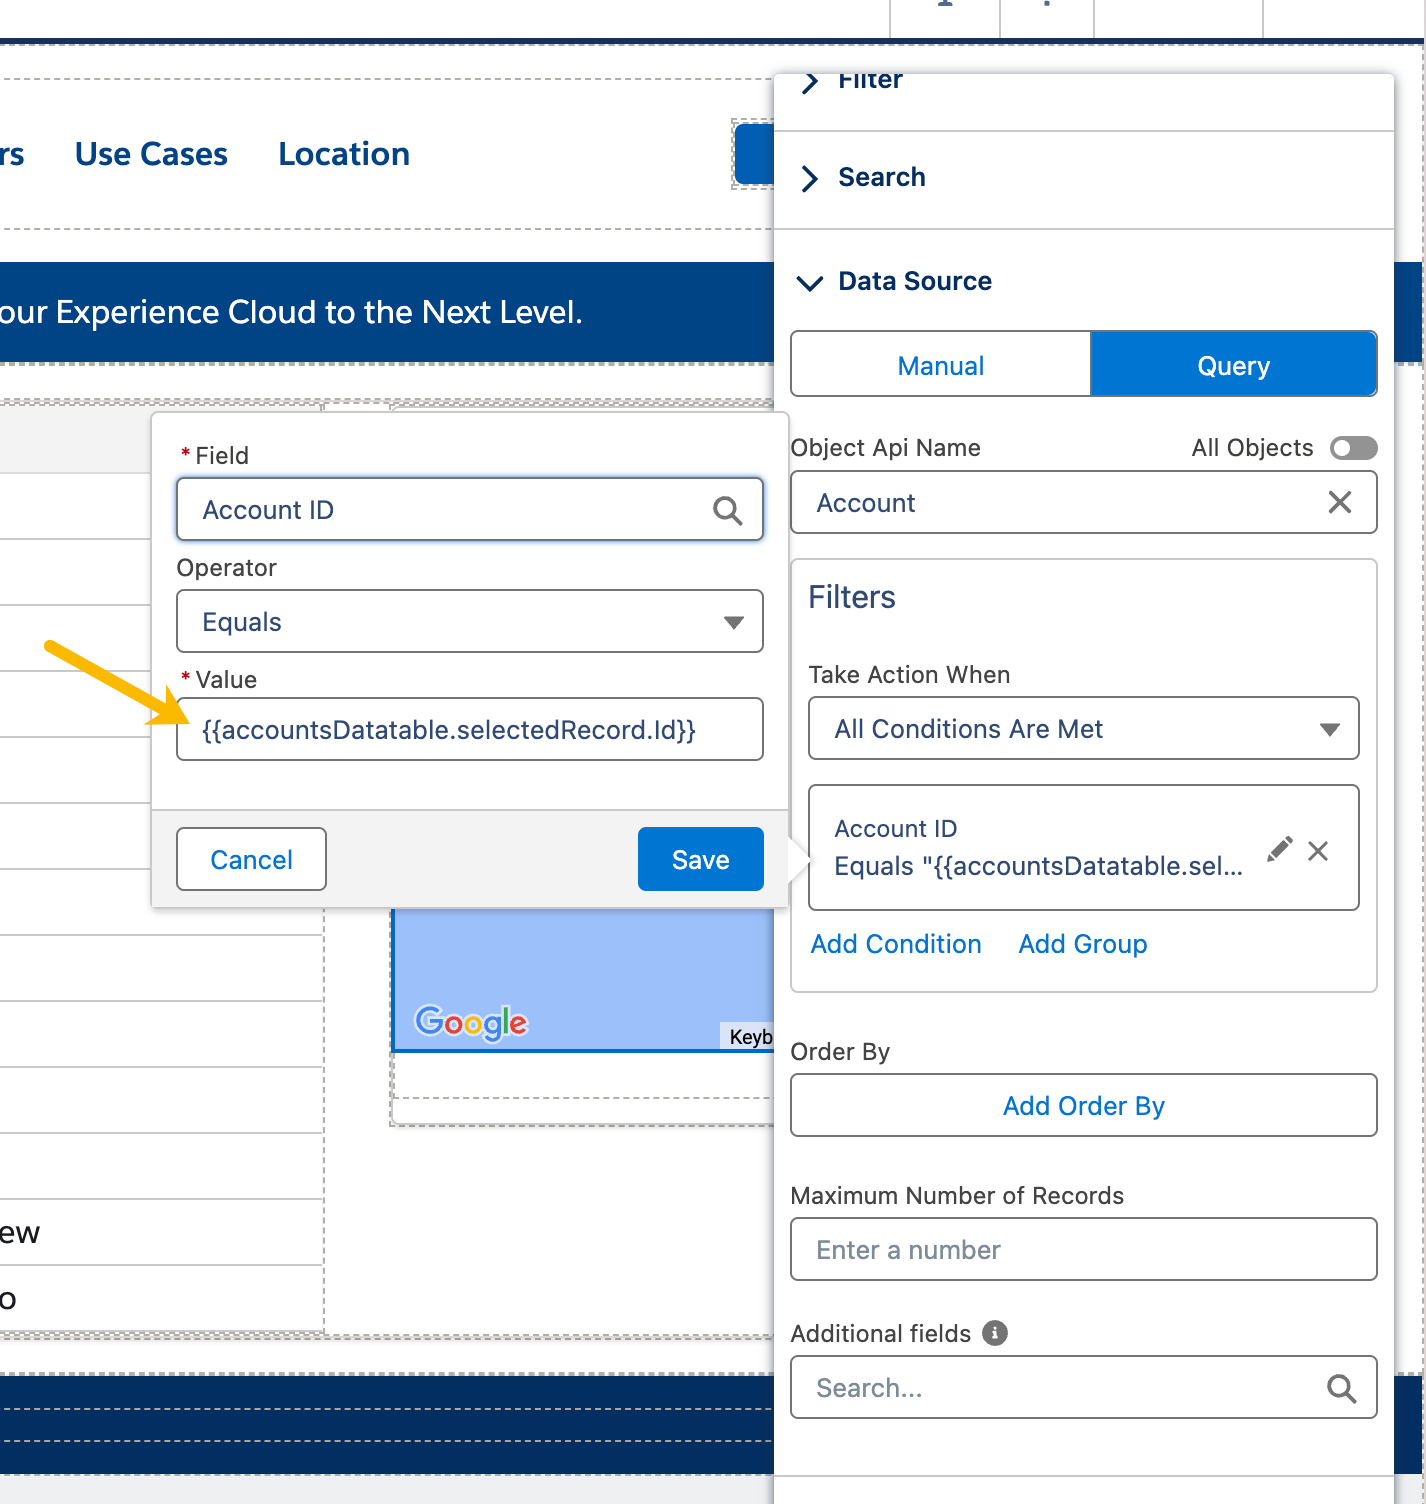Click the Add Condition link
The width and height of the screenshot is (1426, 1504).
(896, 944)
